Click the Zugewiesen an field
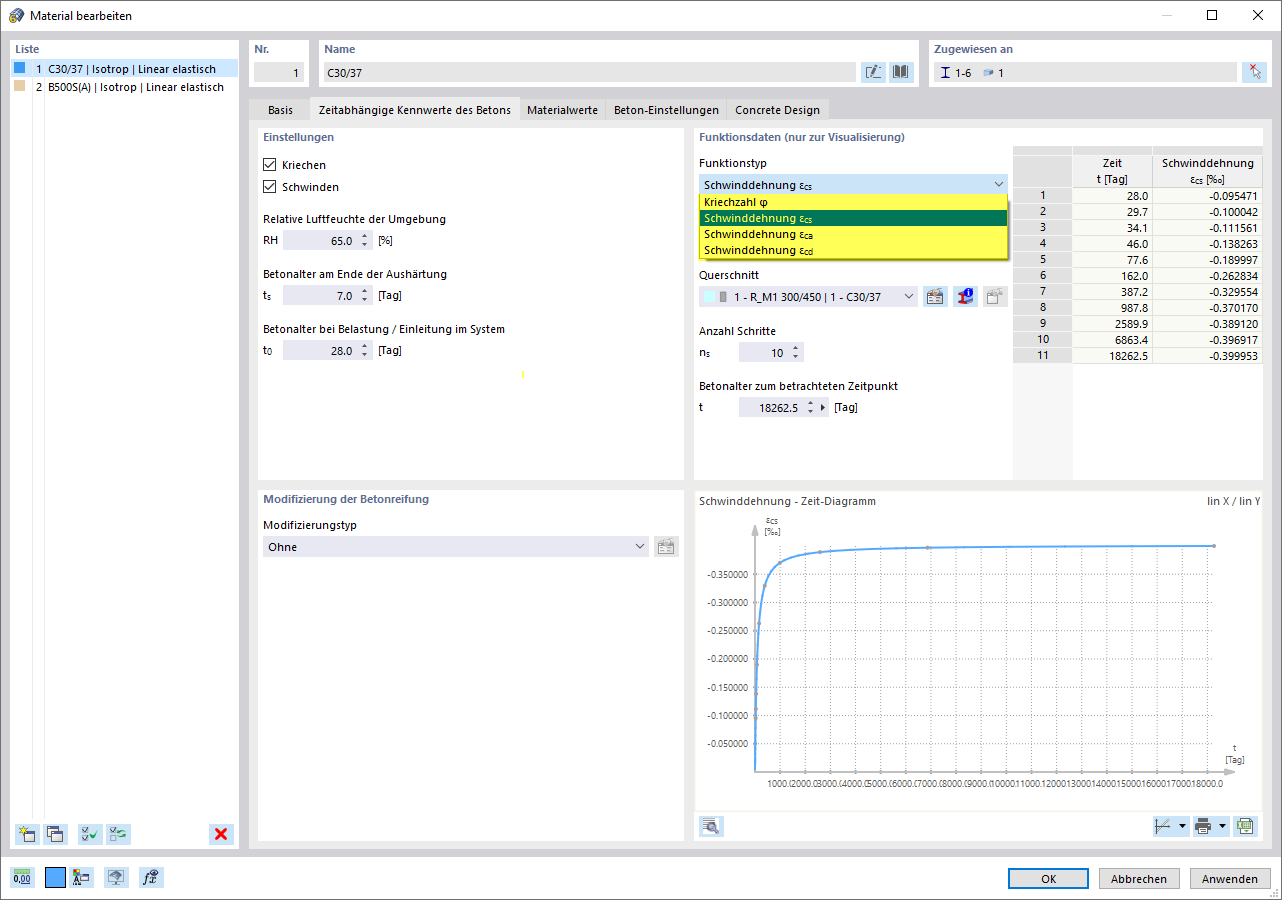The width and height of the screenshot is (1282, 900). [x=1085, y=72]
